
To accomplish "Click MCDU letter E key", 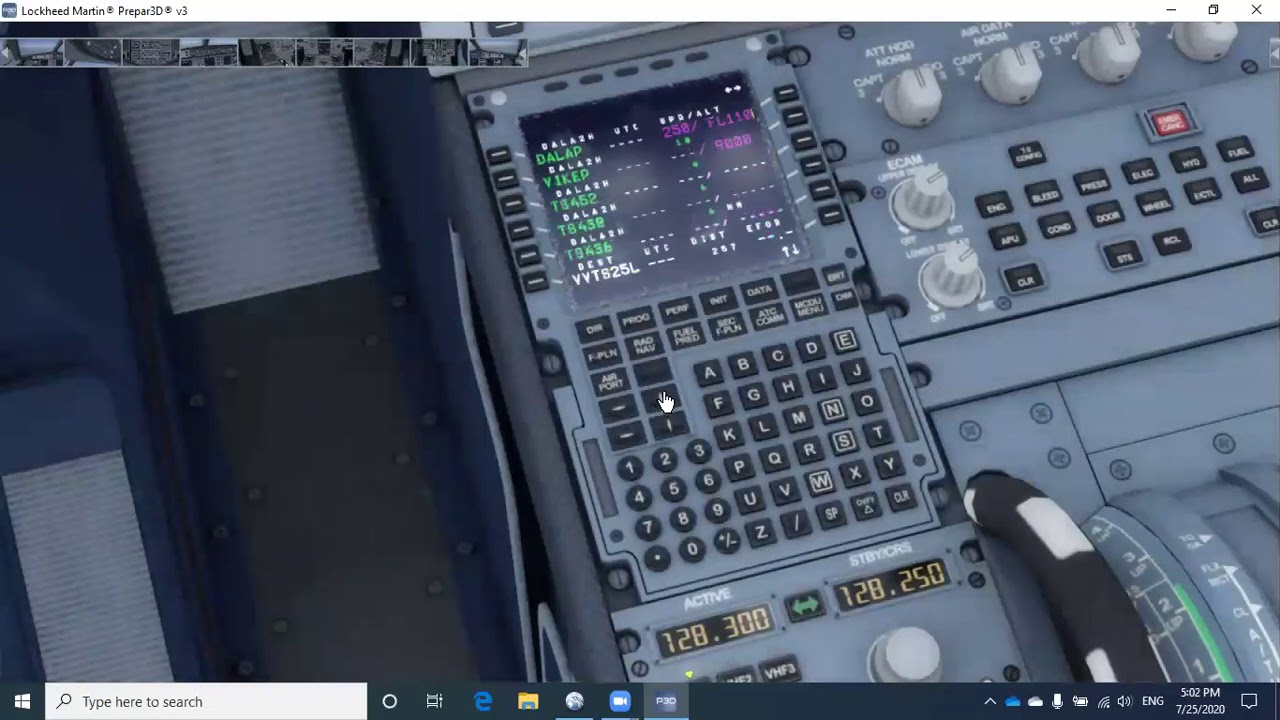I will tap(845, 340).
